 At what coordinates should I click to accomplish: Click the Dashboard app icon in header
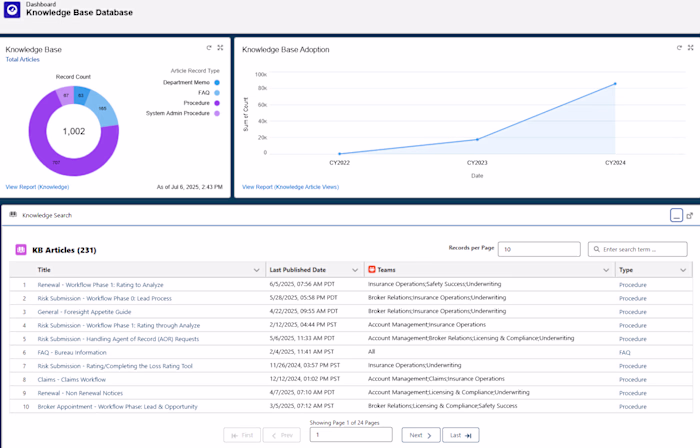[12, 11]
